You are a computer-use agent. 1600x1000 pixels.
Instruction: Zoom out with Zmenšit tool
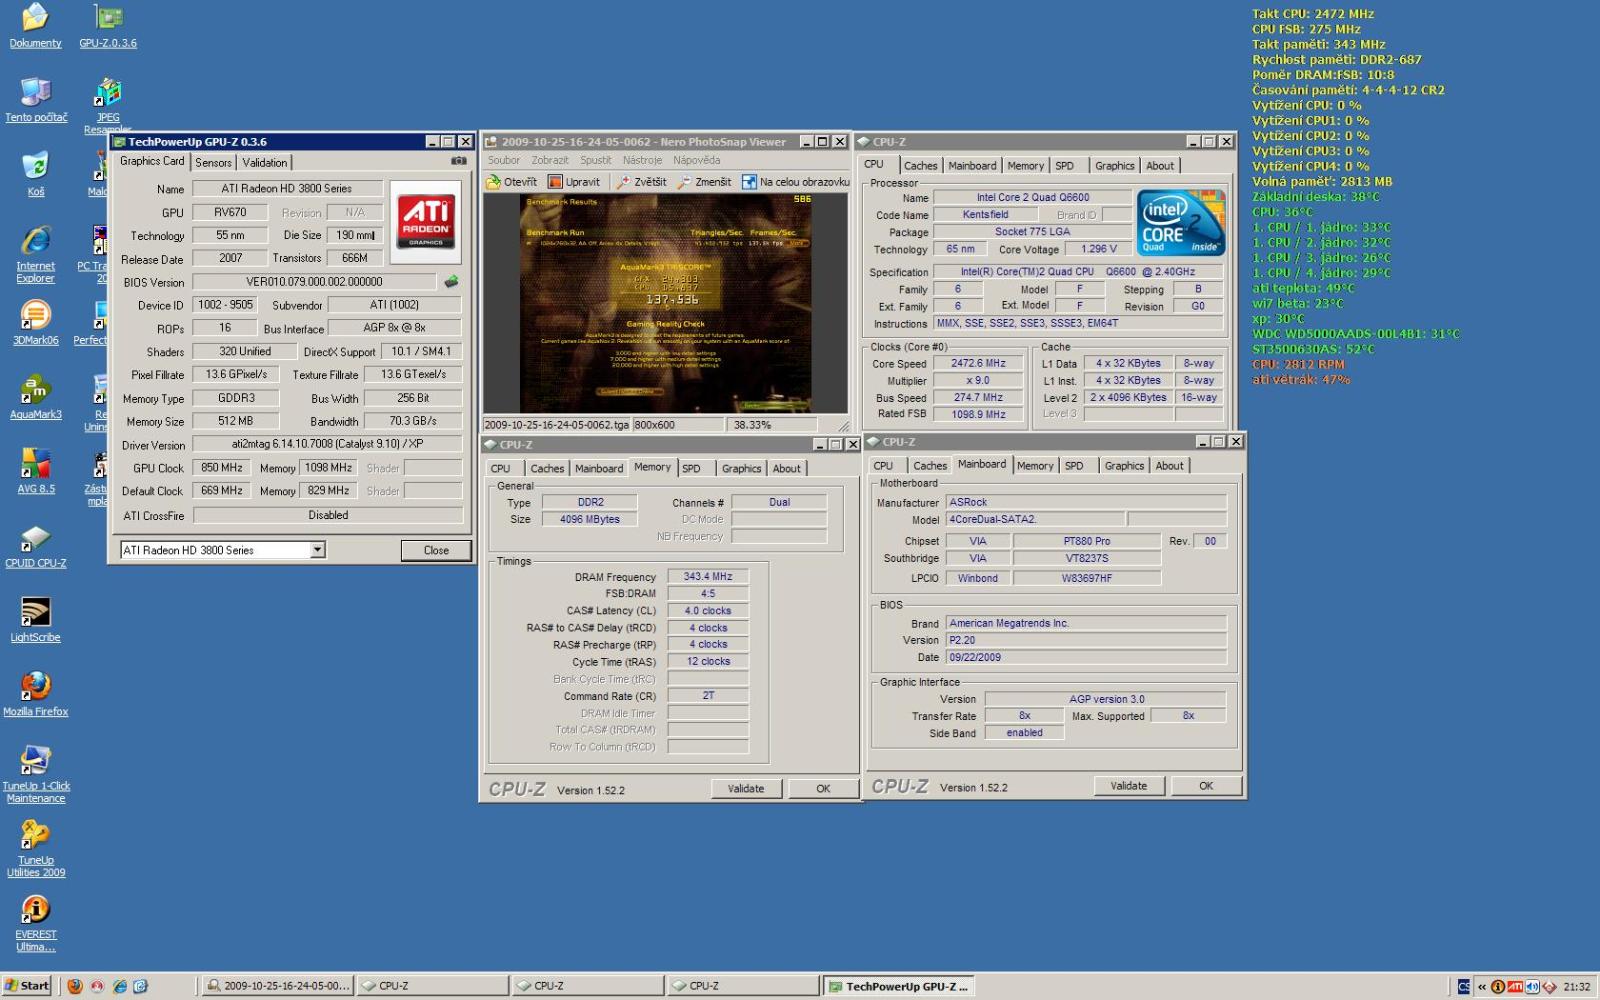click(704, 182)
